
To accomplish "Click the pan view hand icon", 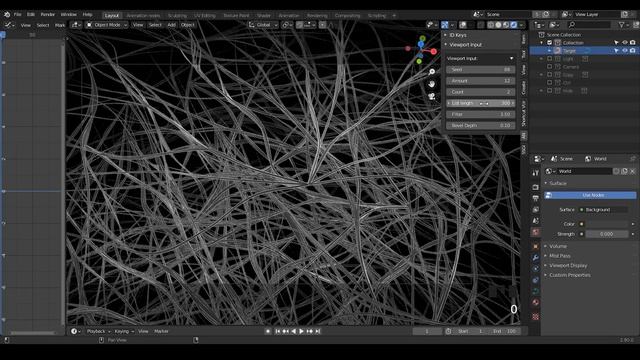I will [432, 84].
